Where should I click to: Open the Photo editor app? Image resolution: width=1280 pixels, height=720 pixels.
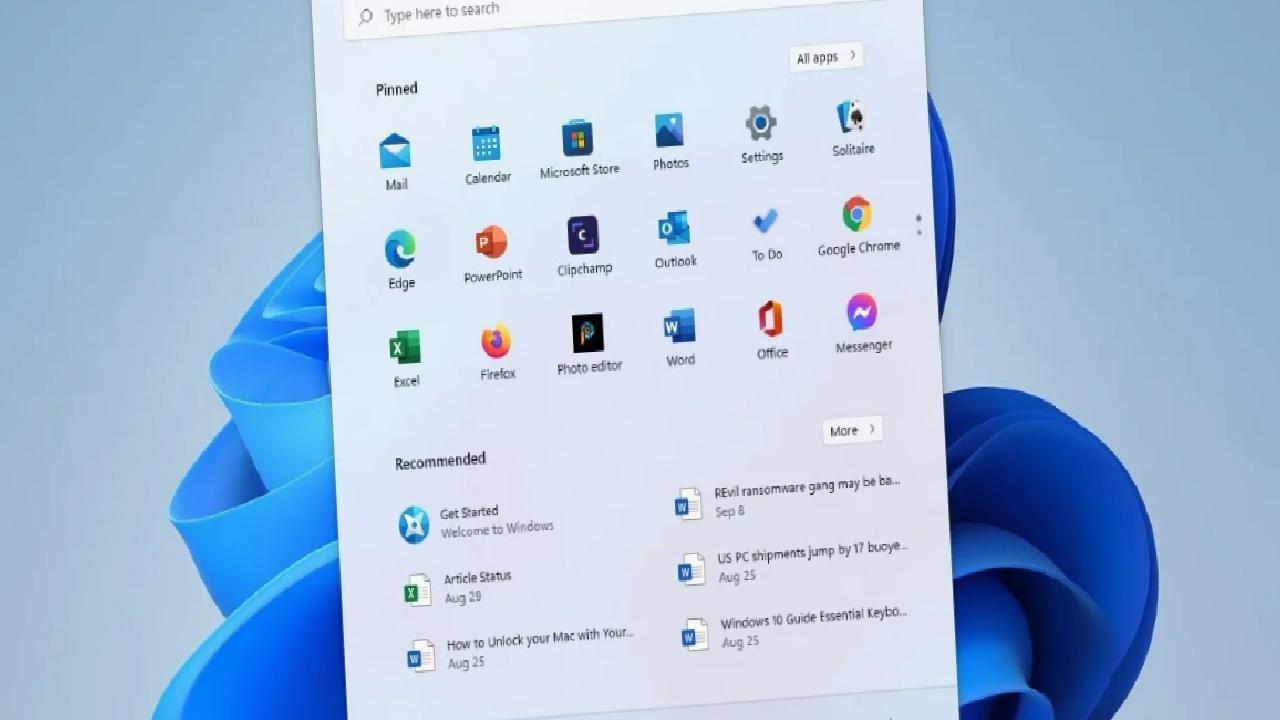[589, 345]
